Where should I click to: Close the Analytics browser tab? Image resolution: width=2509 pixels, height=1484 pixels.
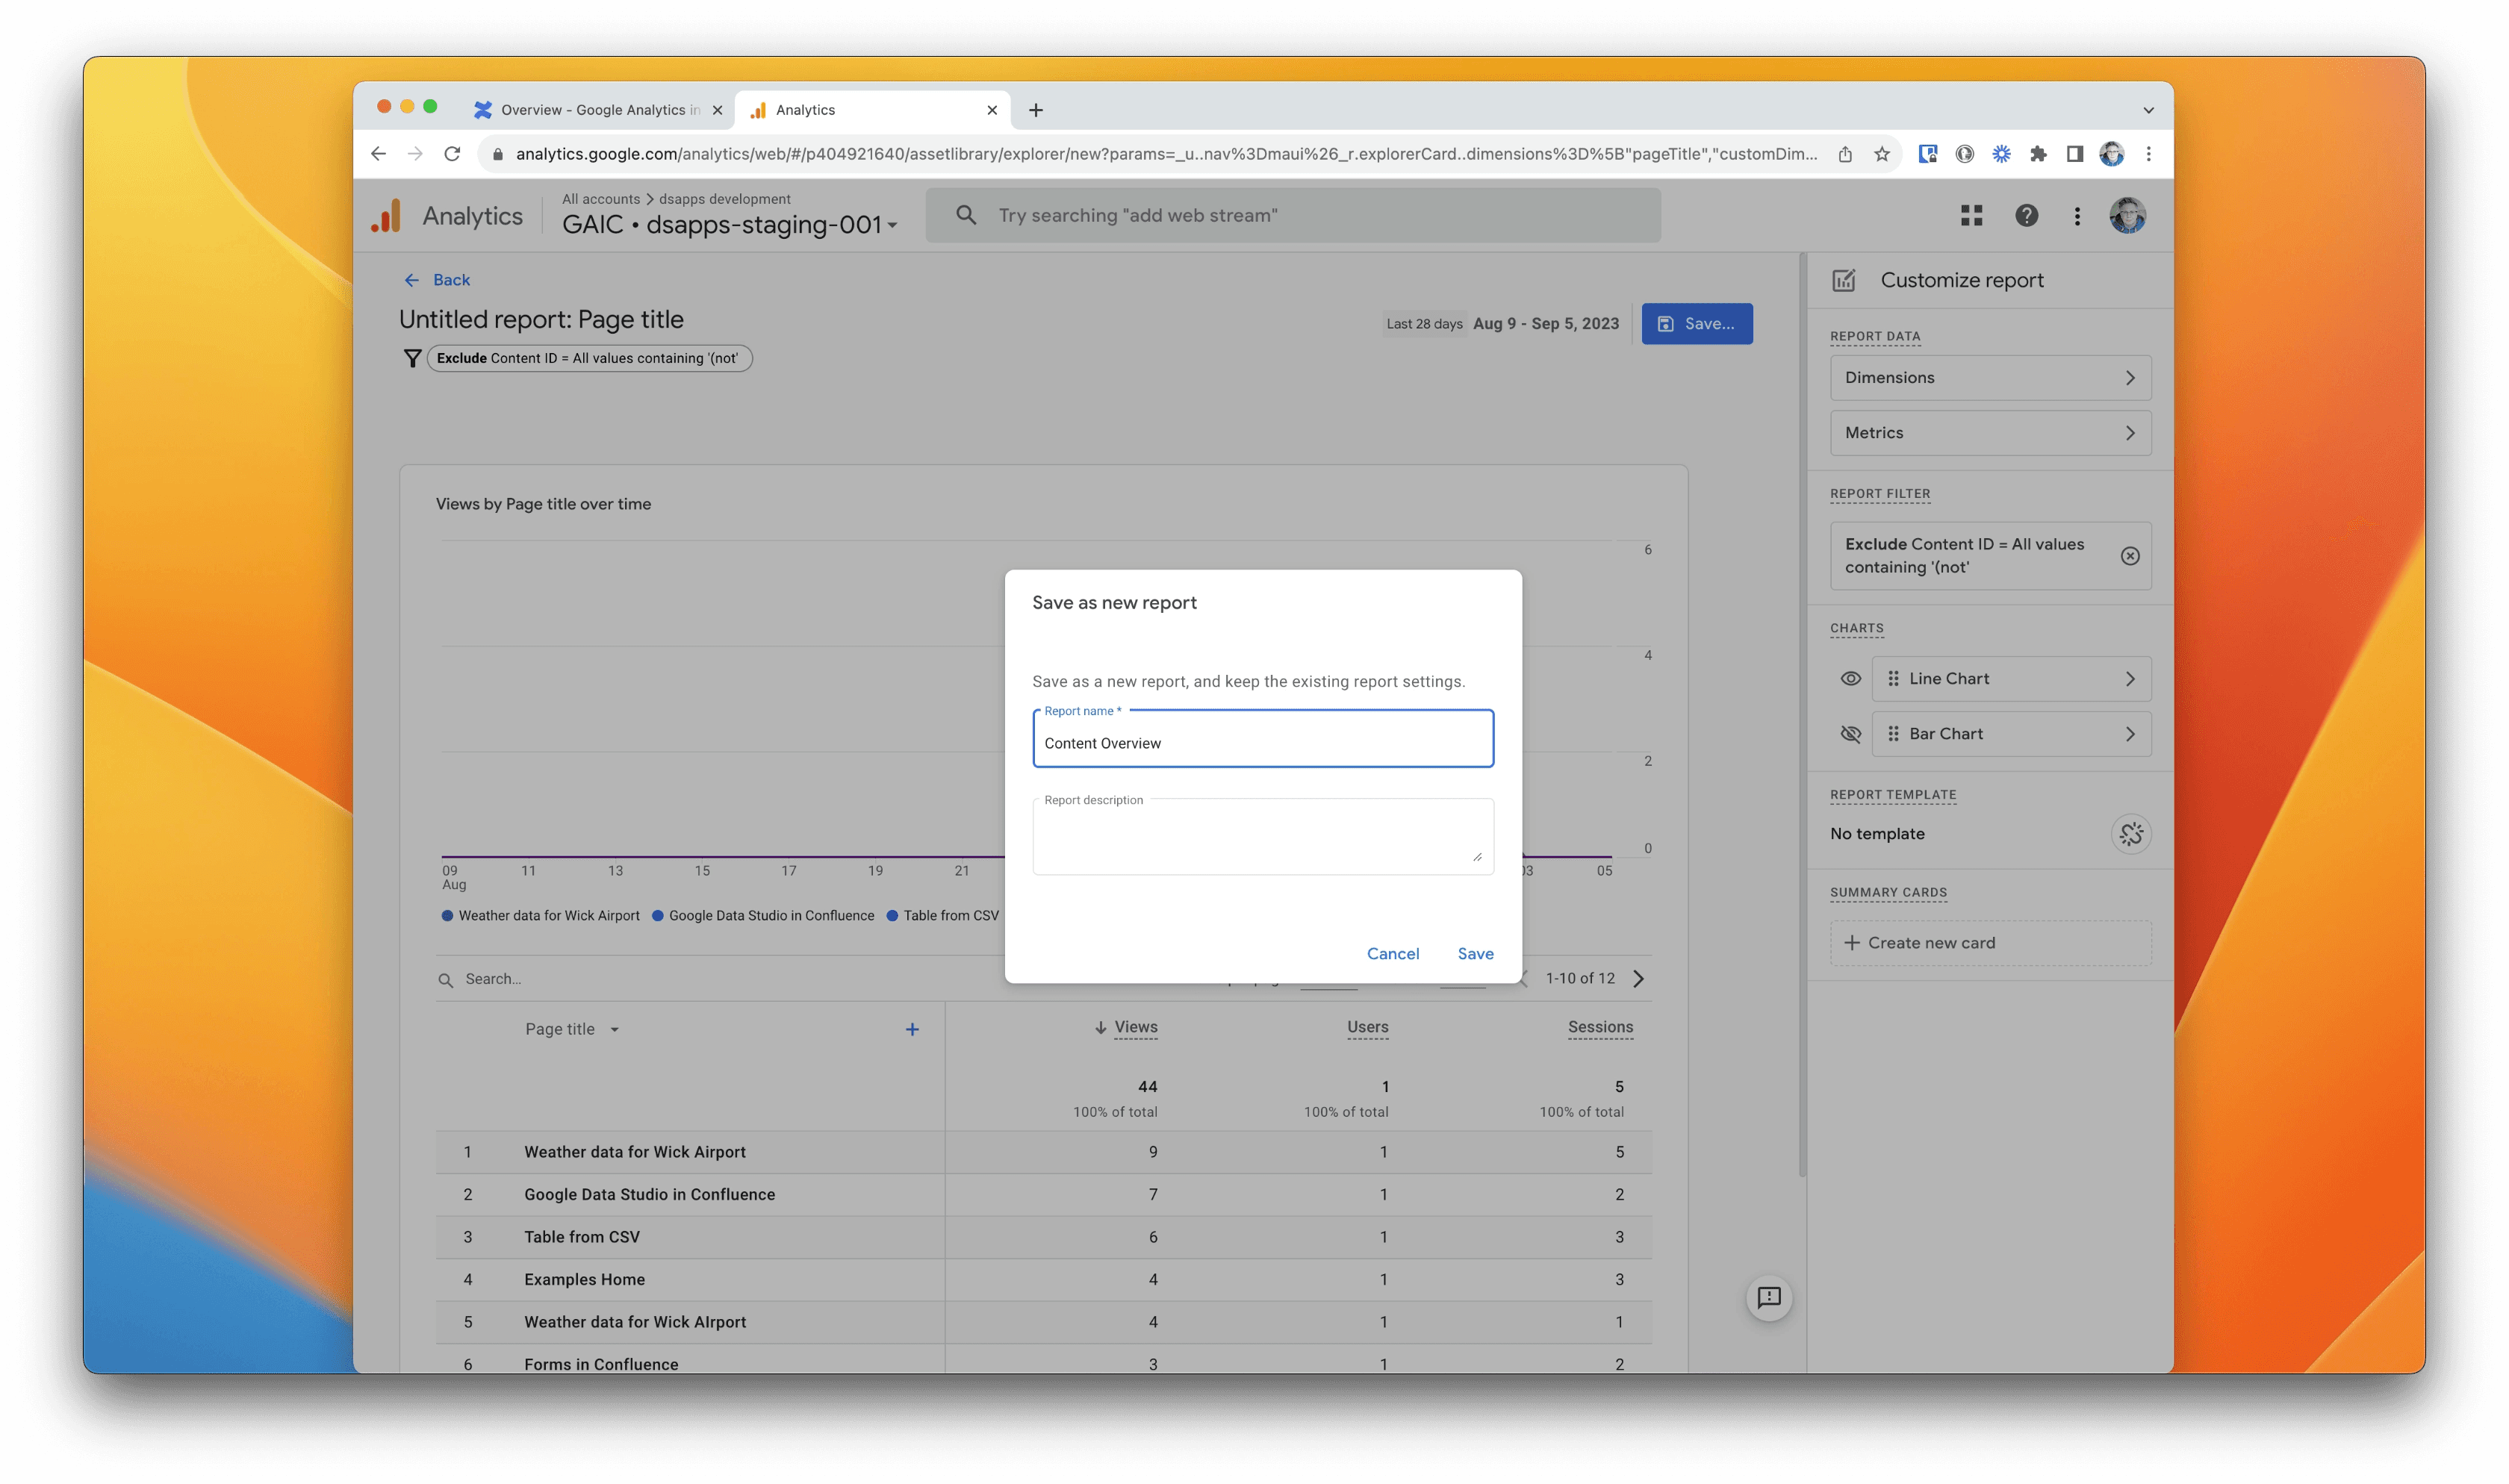click(991, 110)
